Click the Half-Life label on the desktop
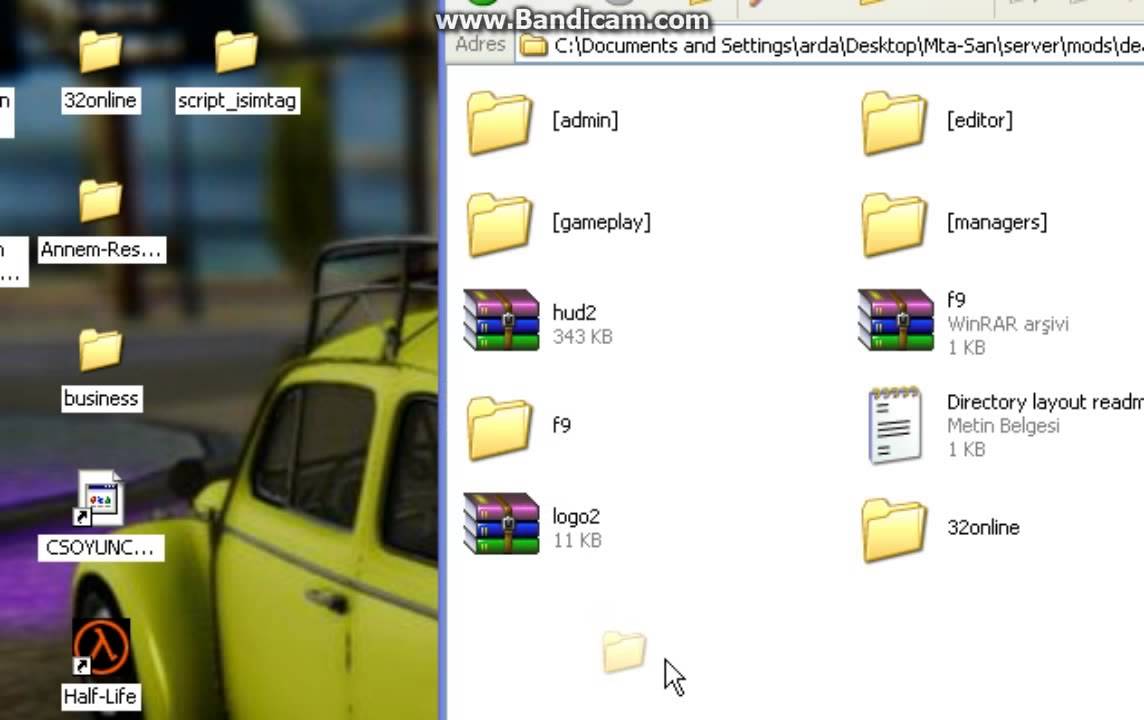1144x720 pixels. coord(100,697)
